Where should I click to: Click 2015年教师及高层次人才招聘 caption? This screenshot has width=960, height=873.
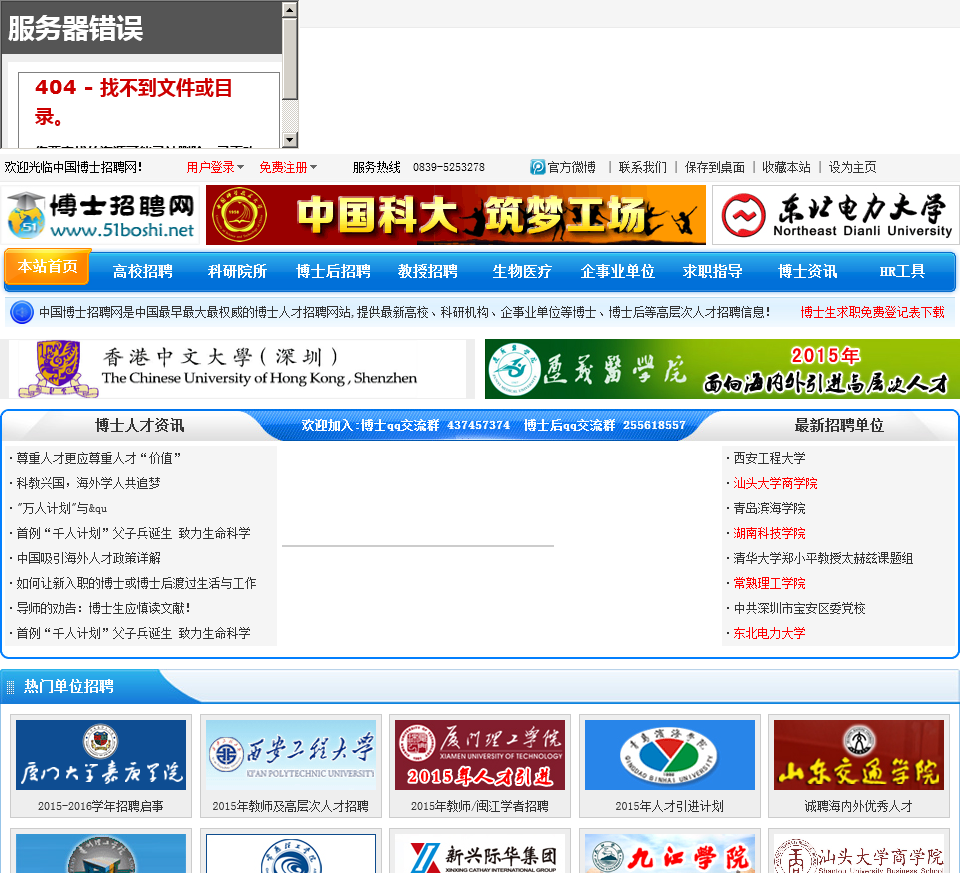pos(291,806)
